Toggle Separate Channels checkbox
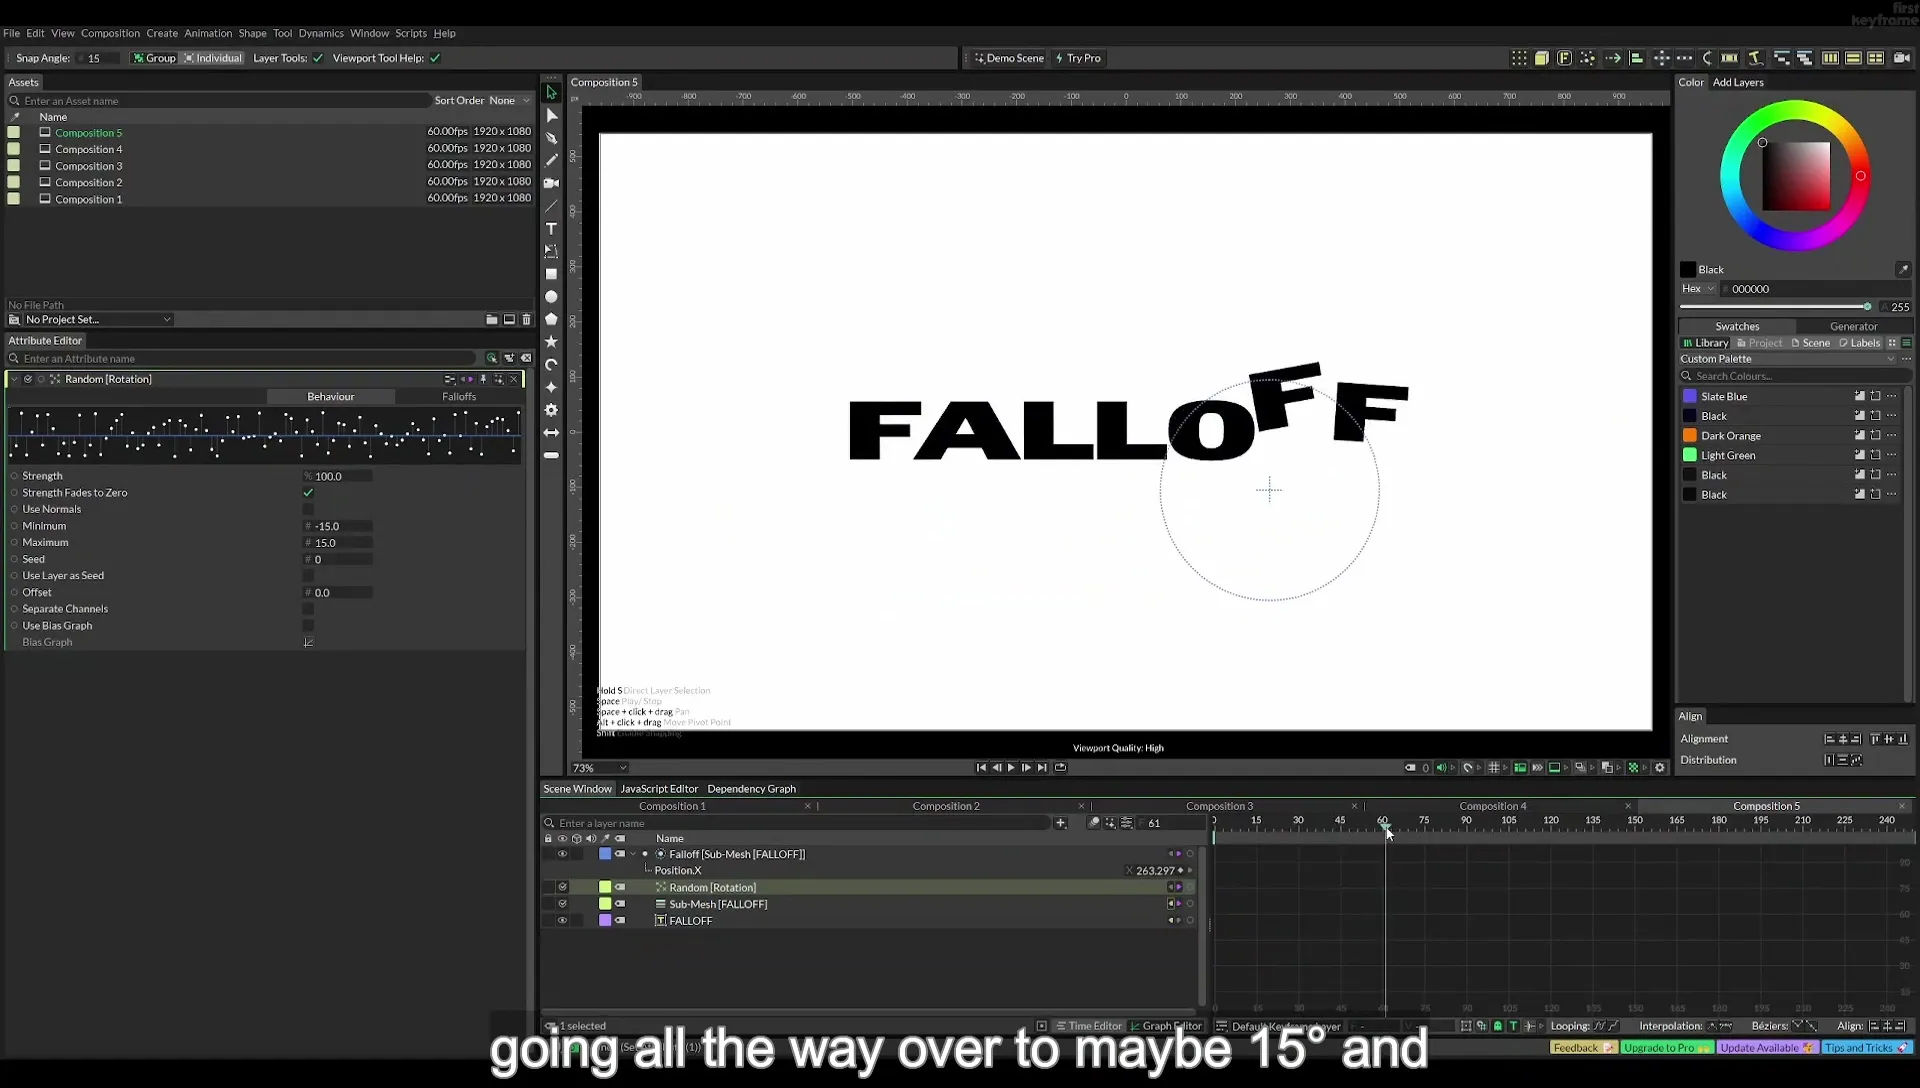Screen dimensions: 1920x1088 coord(308,609)
